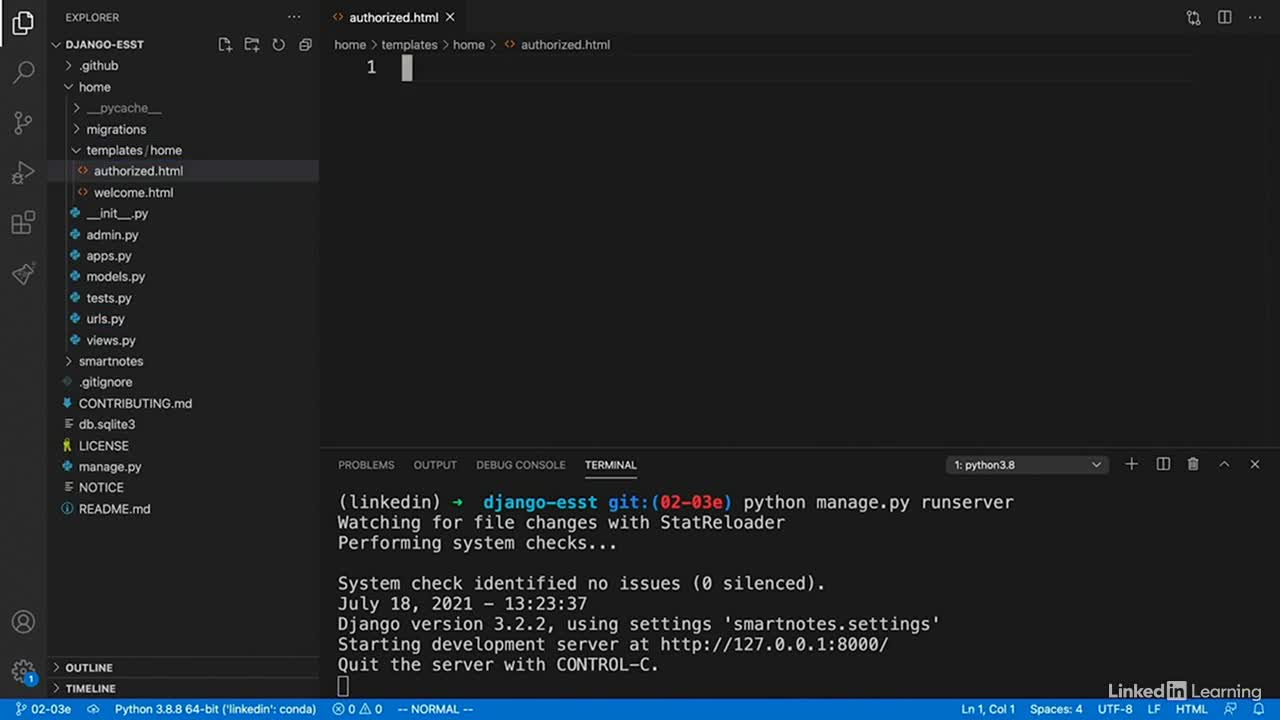Open changes compare icon in editor toolbar
Screen dimensions: 1280x720
point(1193,17)
